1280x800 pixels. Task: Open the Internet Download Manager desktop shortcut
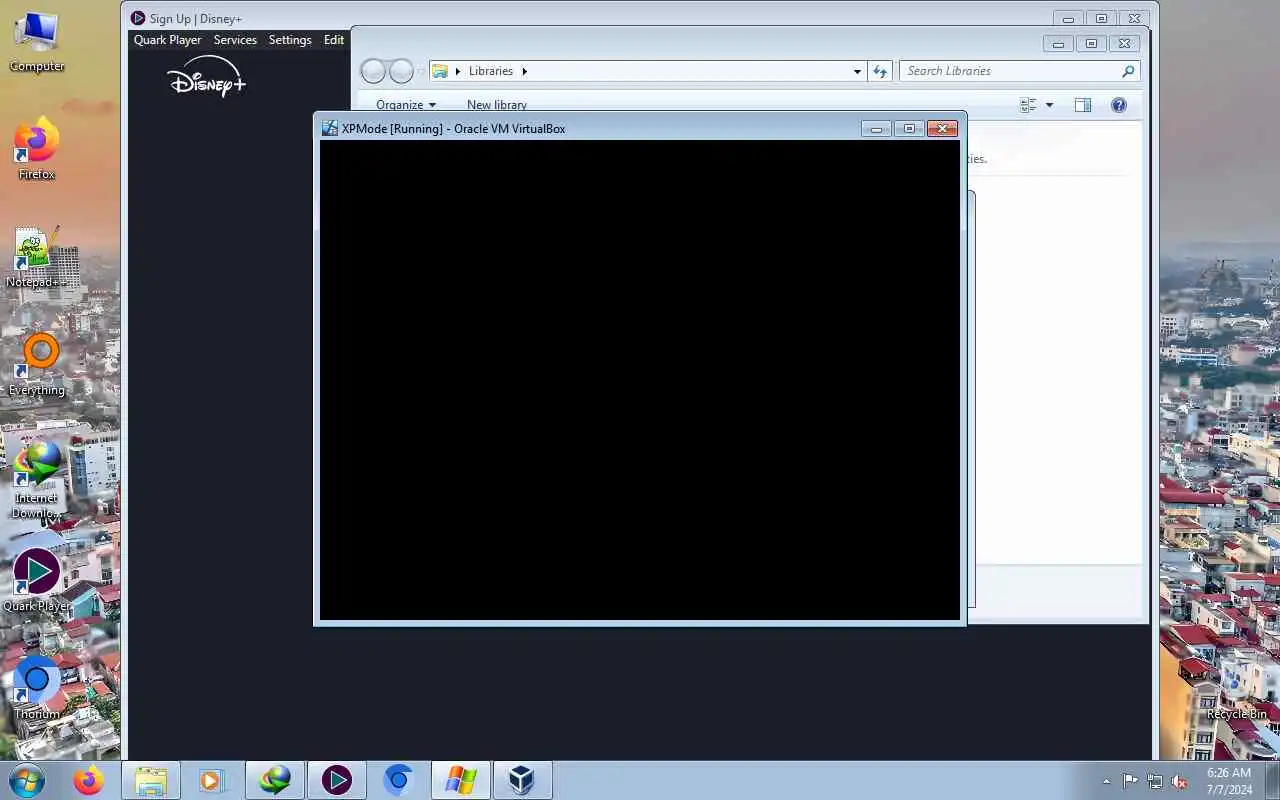coord(37,480)
